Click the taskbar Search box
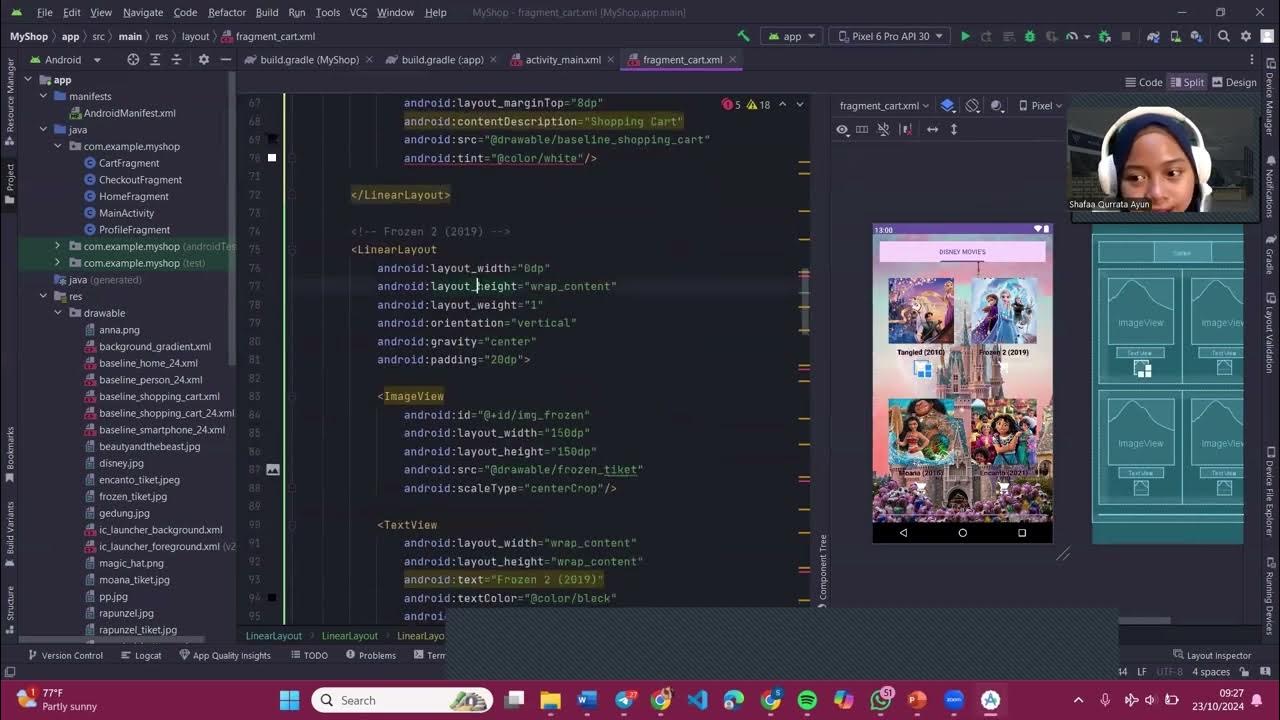This screenshot has width=1280, height=720. point(402,700)
